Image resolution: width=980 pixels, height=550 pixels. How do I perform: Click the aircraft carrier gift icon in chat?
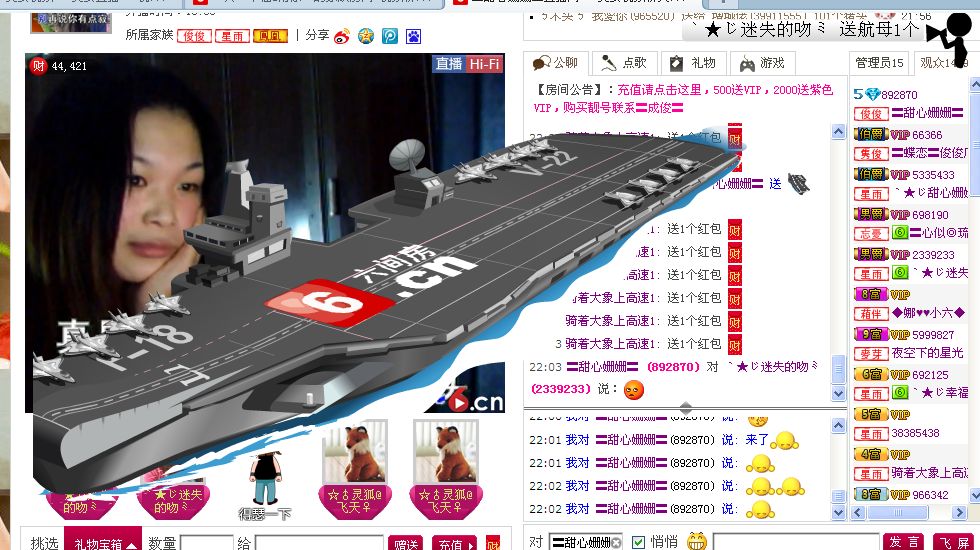click(x=798, y=183)
